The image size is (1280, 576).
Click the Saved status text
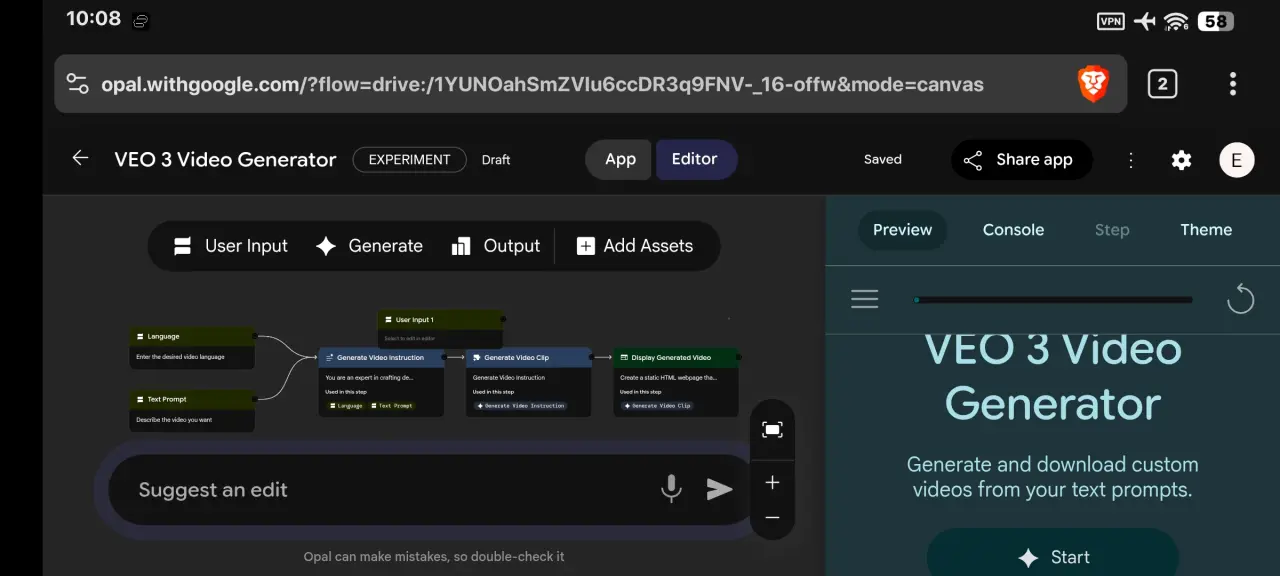tap(883, 160)
